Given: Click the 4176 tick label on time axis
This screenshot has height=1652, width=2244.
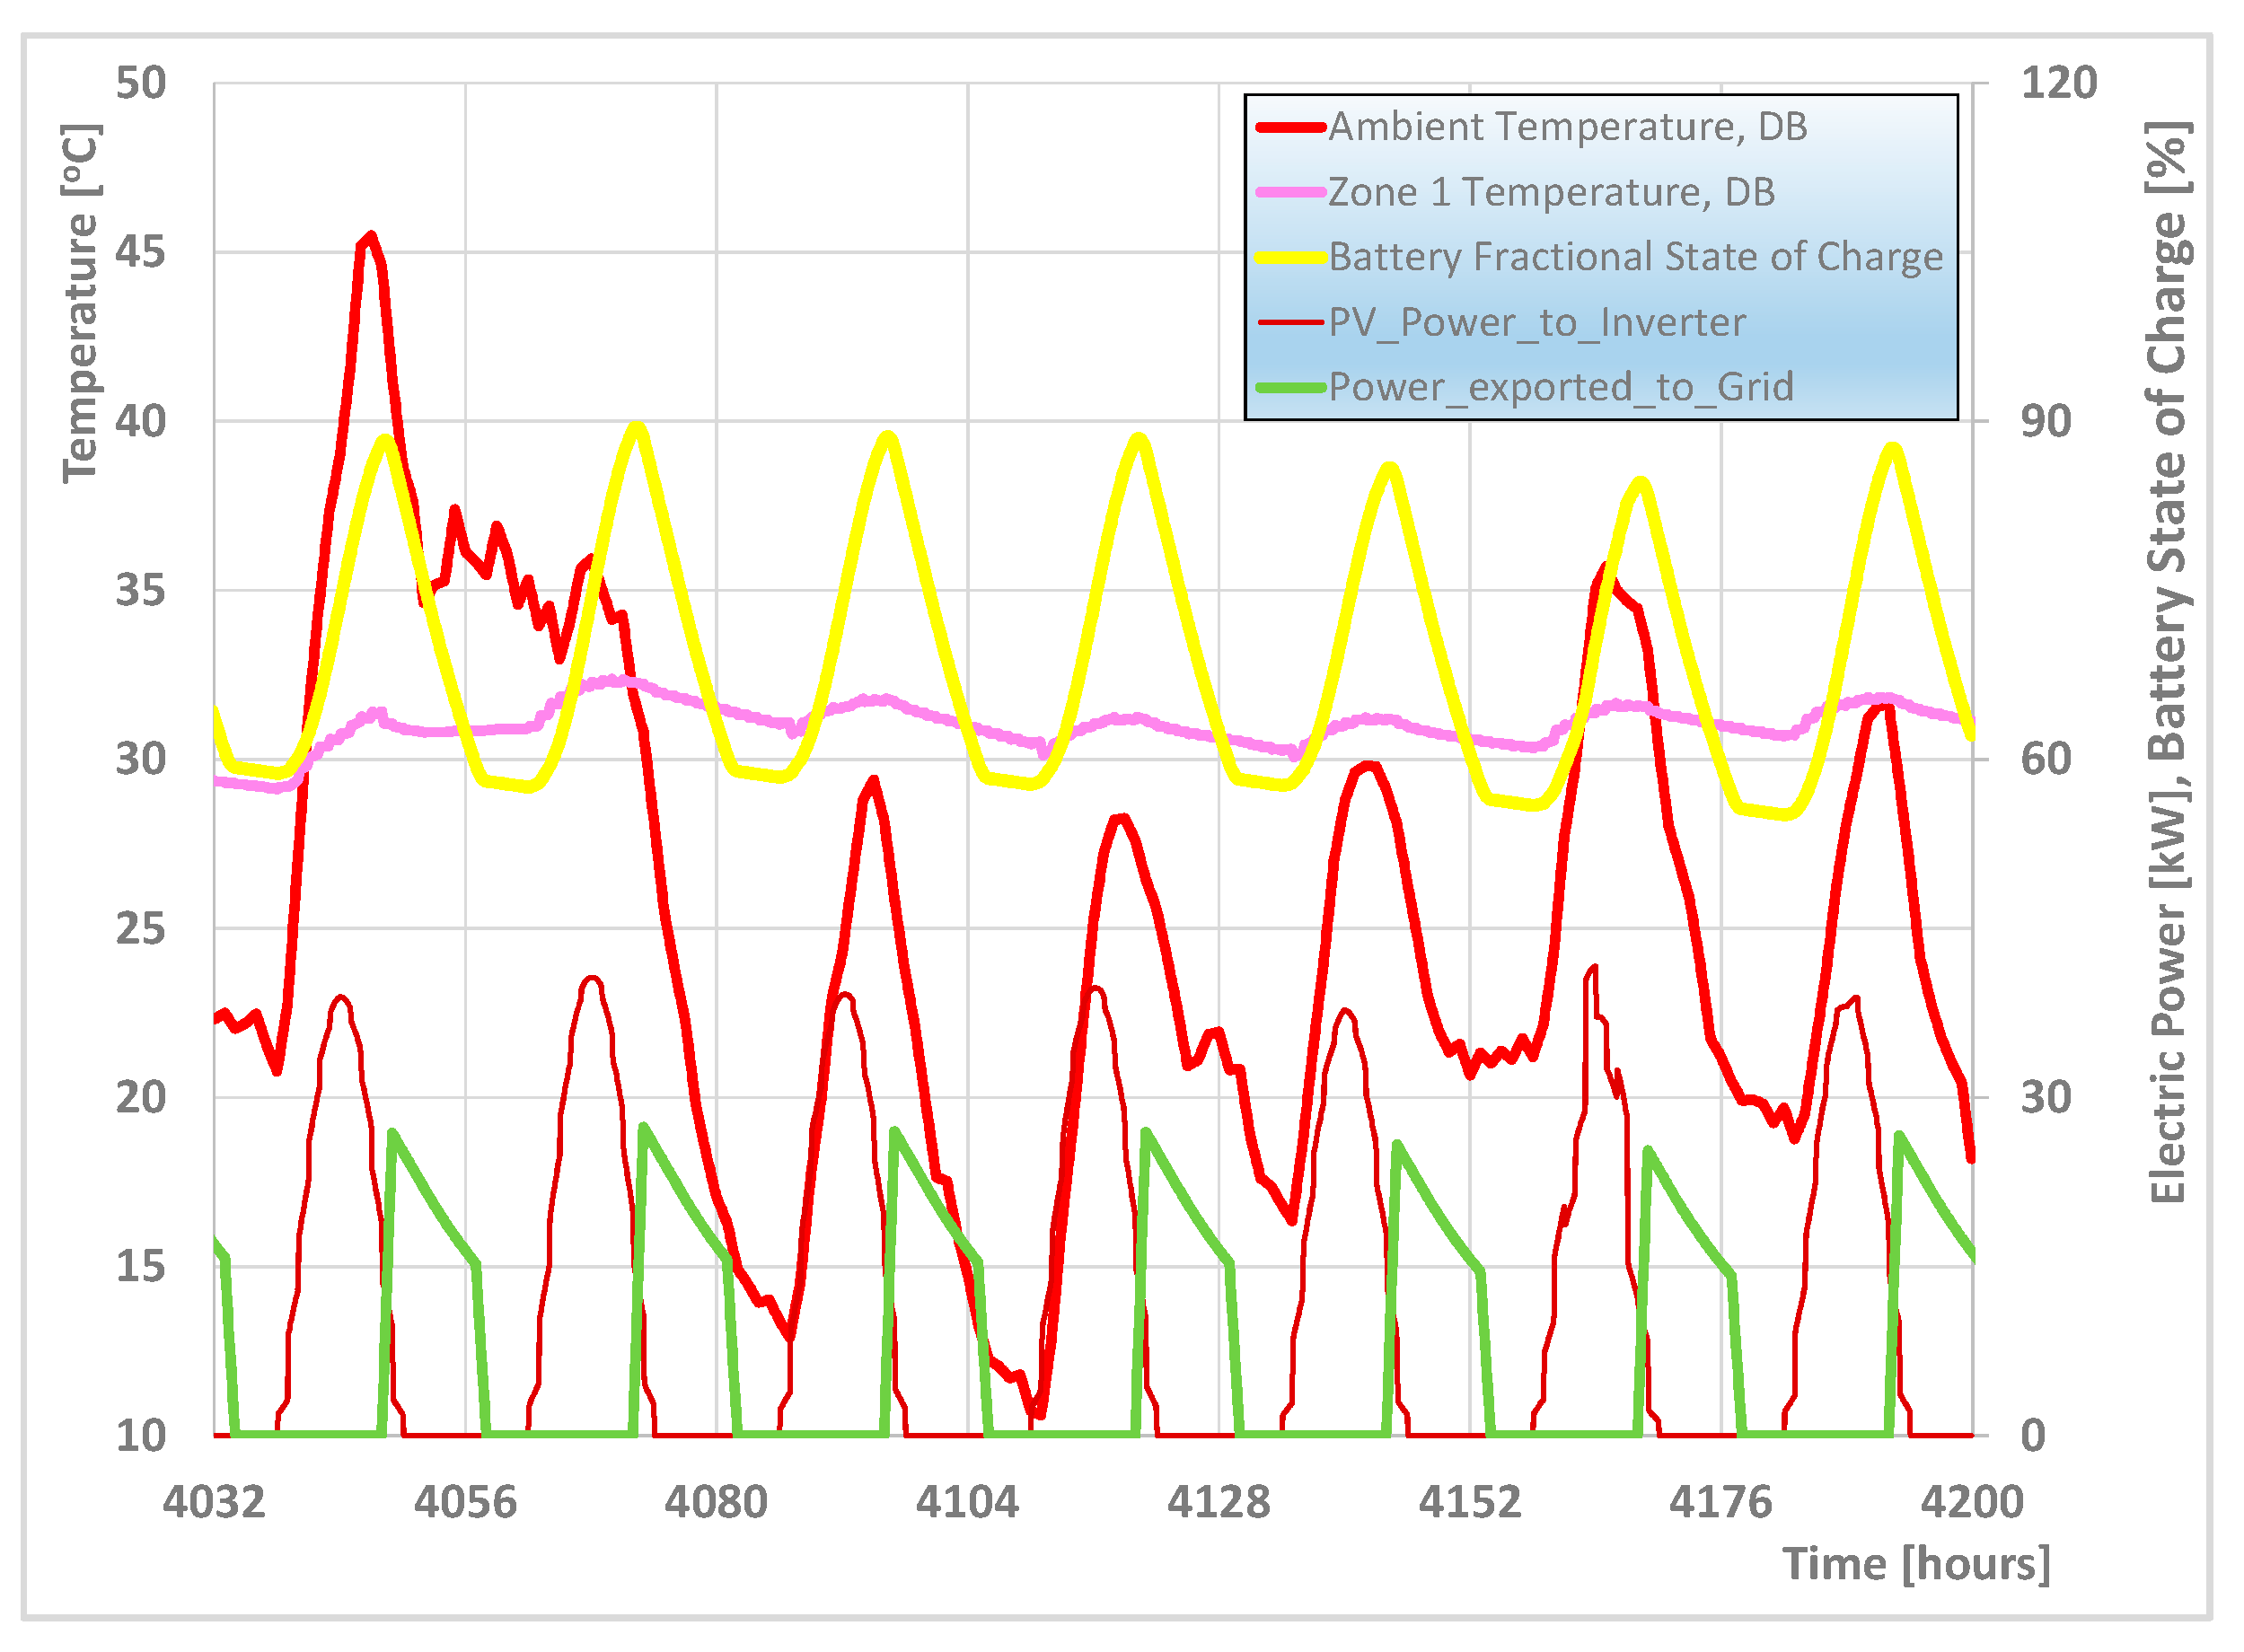Looking at the screenshot, I should click(x=1720, y=1502).
